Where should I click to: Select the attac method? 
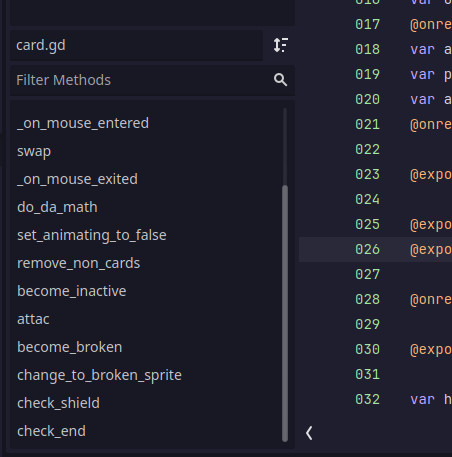click(x=33, y=319)
